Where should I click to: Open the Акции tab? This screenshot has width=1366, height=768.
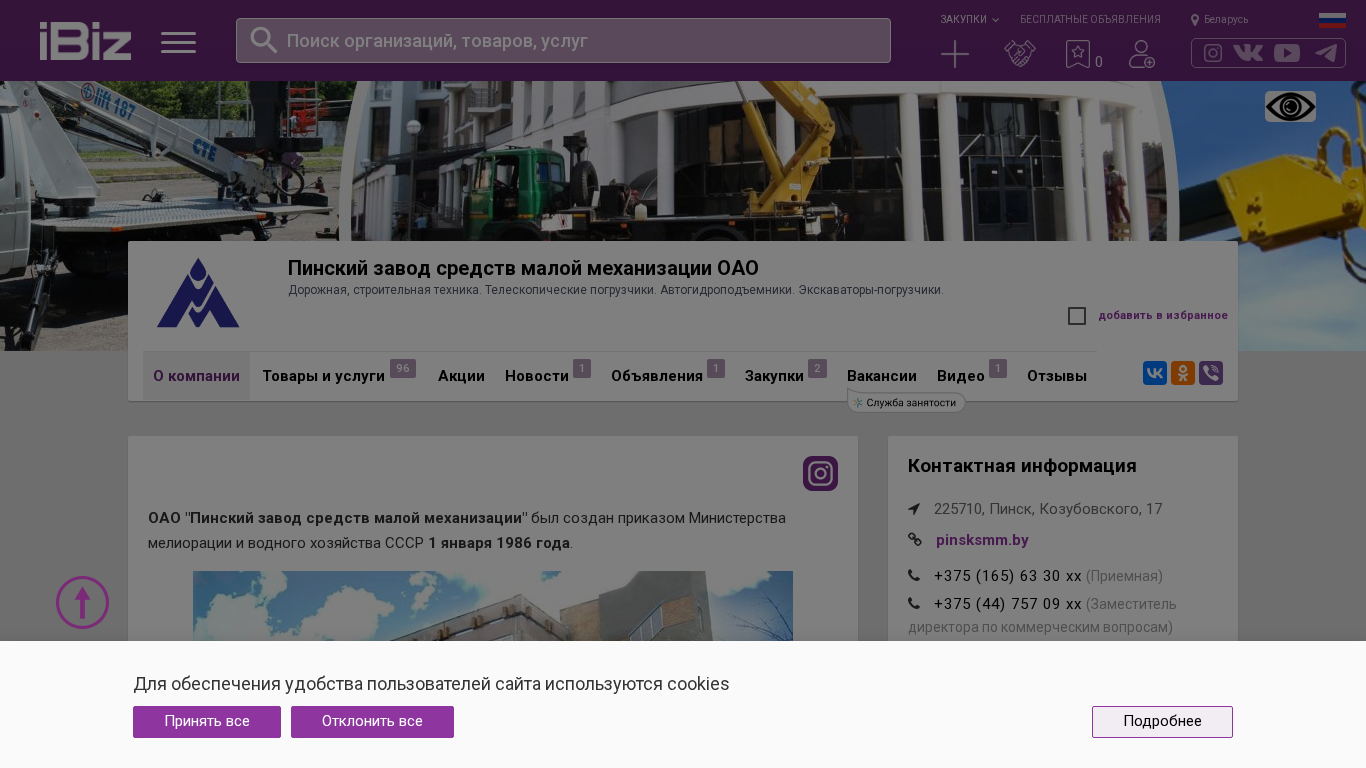tap(461, 376)
